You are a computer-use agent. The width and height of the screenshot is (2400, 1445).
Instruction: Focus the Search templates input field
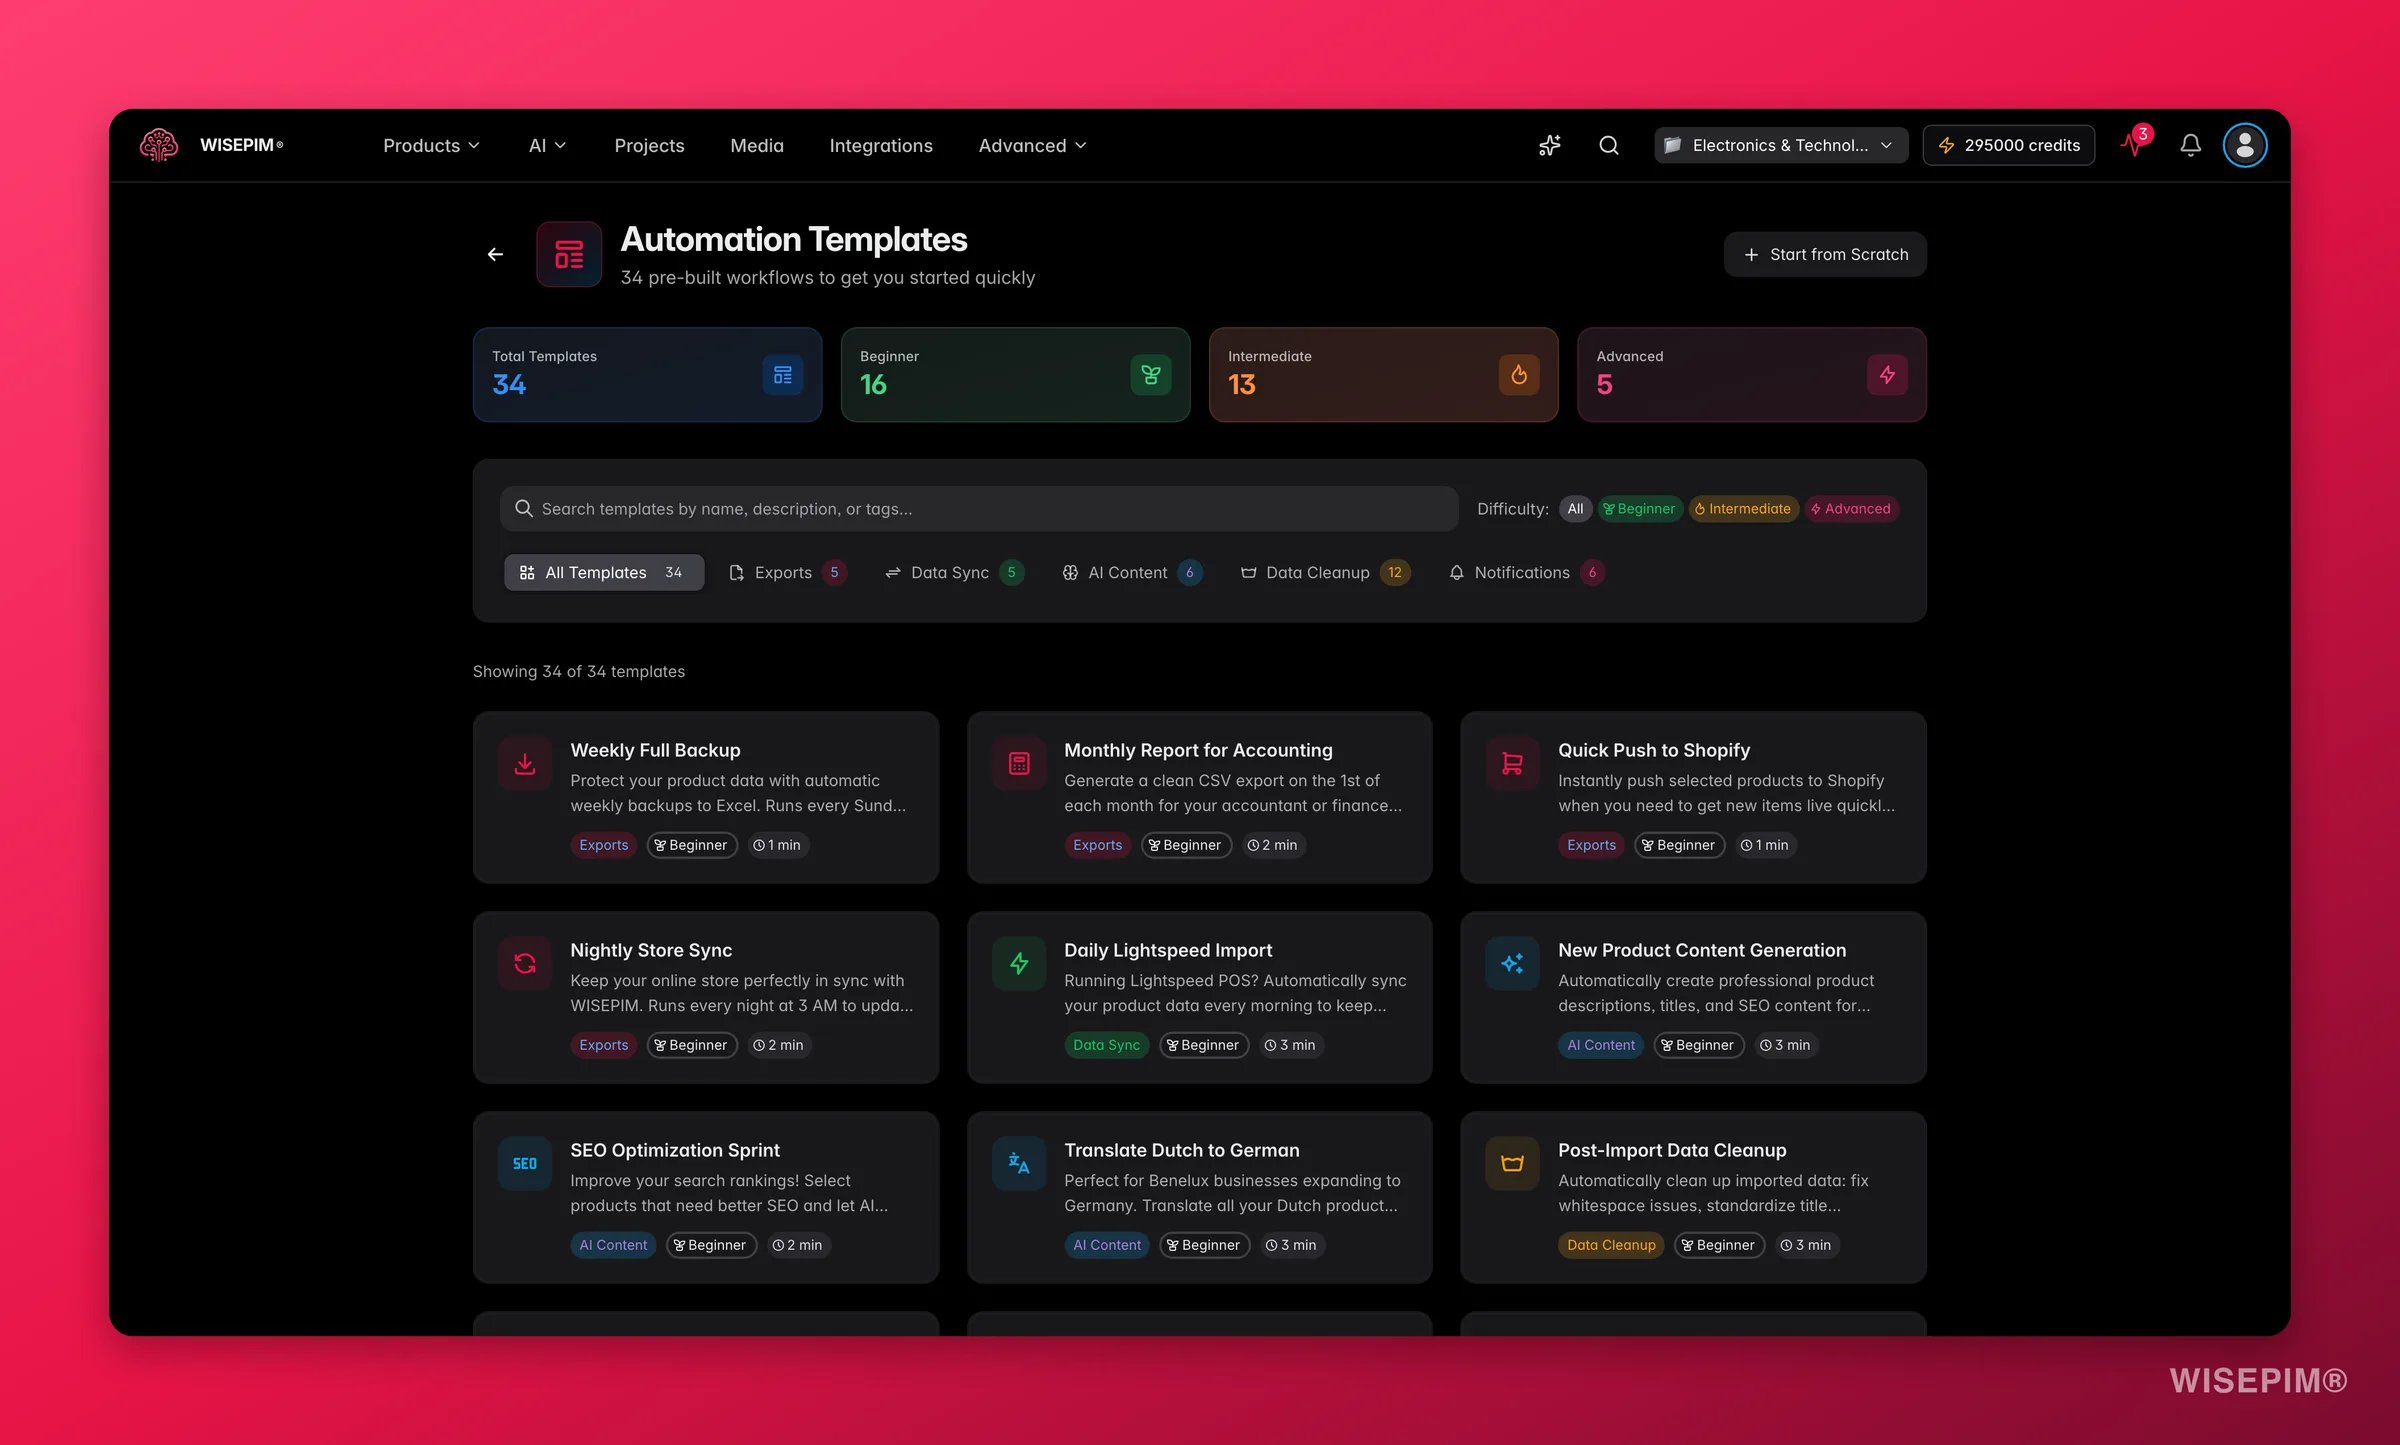coord(979,509)
